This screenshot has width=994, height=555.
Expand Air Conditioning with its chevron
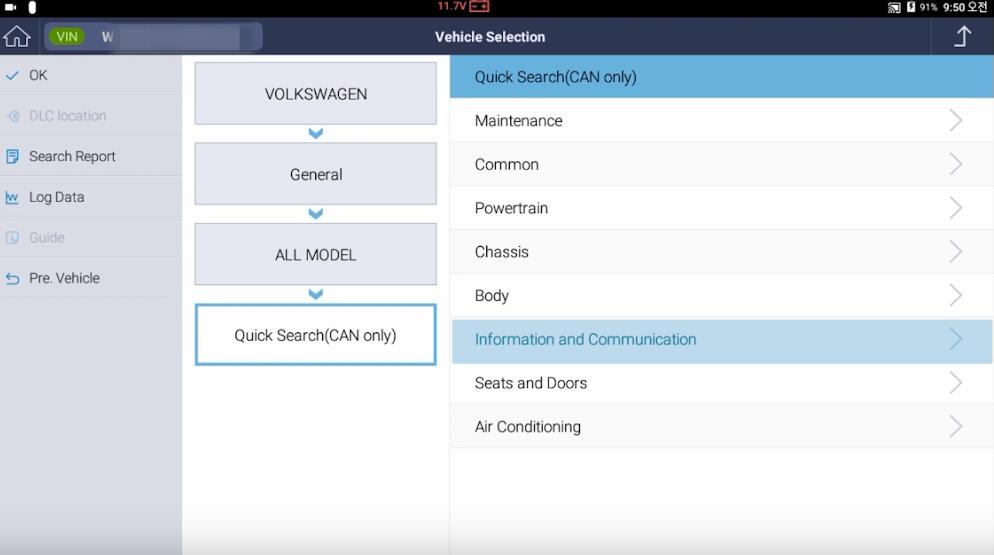point(955,427)
